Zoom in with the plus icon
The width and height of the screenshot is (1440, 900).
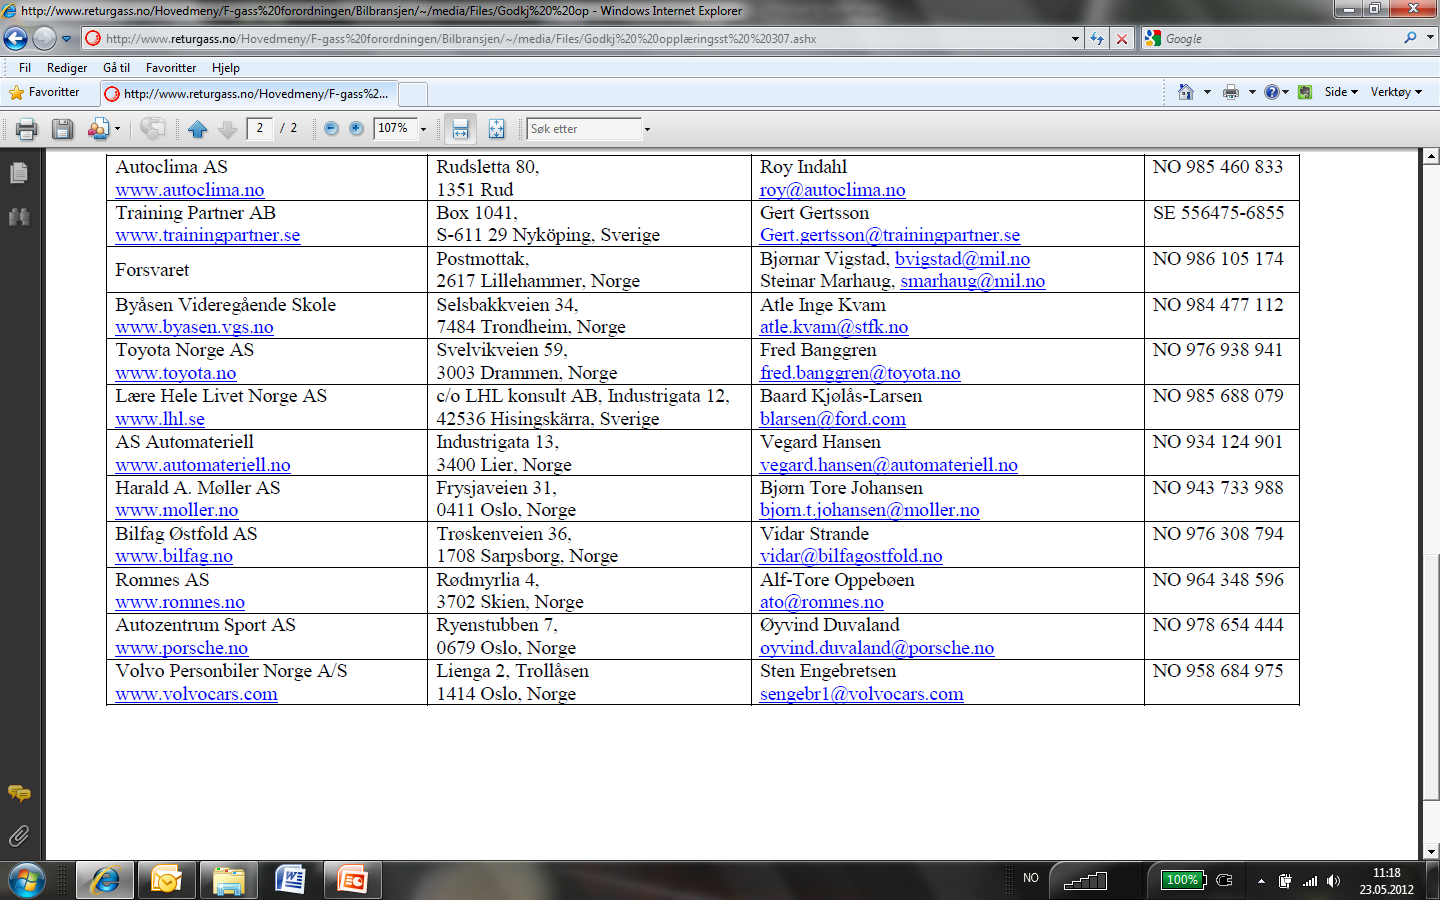[x=356, y=129]
